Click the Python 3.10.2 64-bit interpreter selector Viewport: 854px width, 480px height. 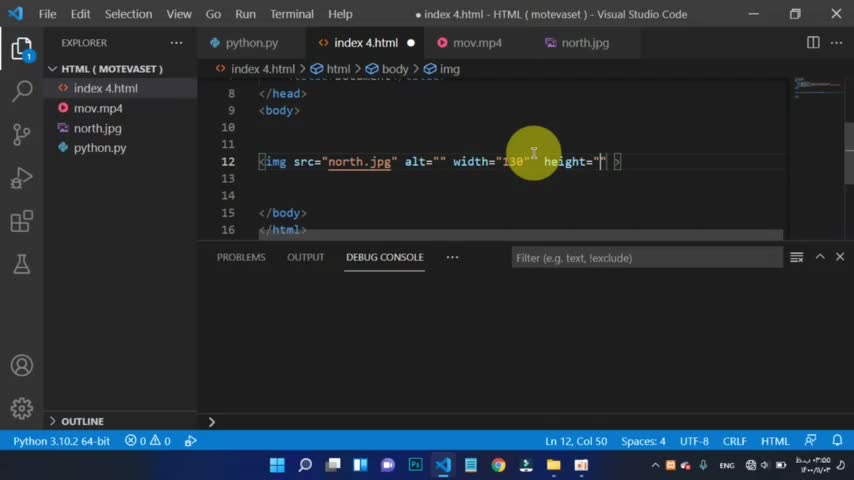[62, 441]
